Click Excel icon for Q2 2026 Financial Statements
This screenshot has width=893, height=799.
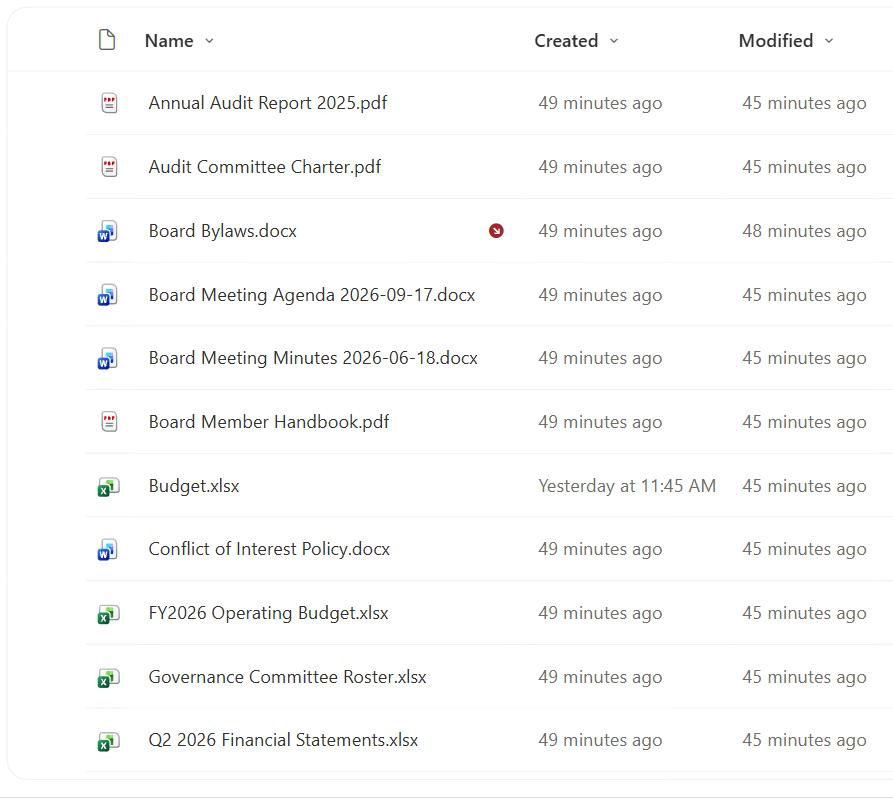pyautogui.click(x=108, y=741)
